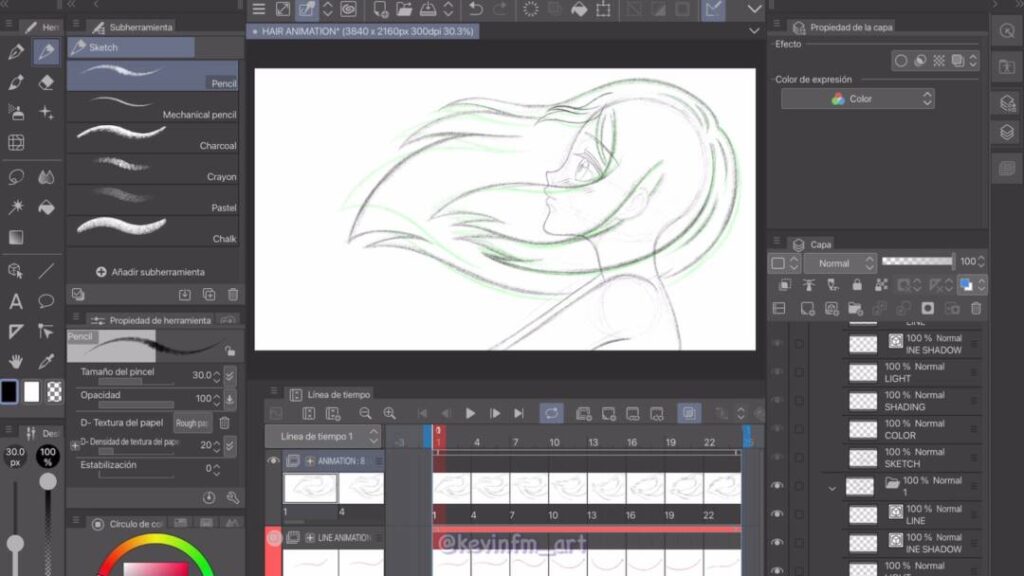Select the Eraser tool
This screenshot has height=576, width=1024.
46,82
